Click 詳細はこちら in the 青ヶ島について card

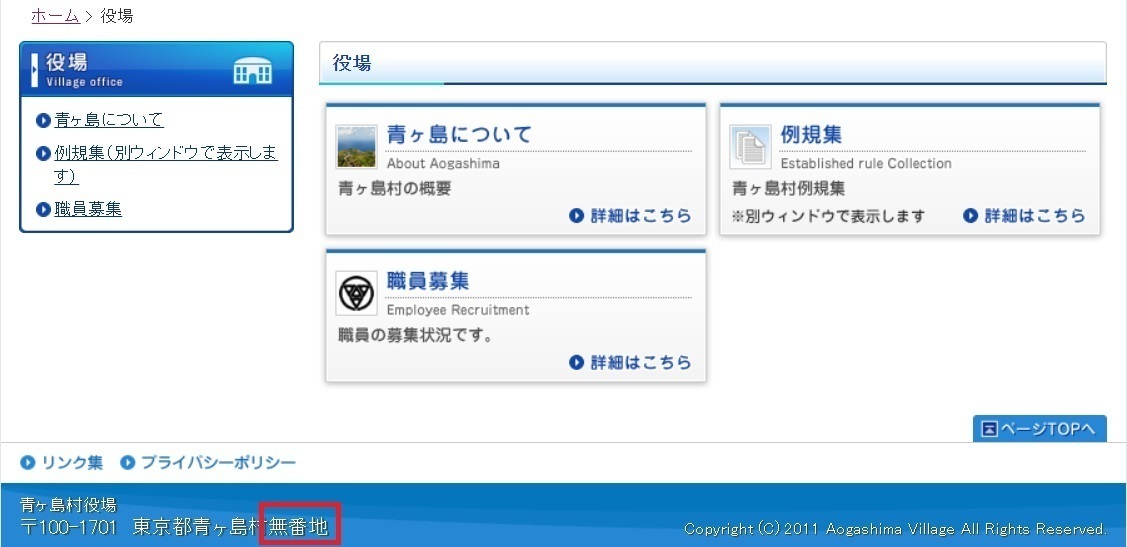630,216
